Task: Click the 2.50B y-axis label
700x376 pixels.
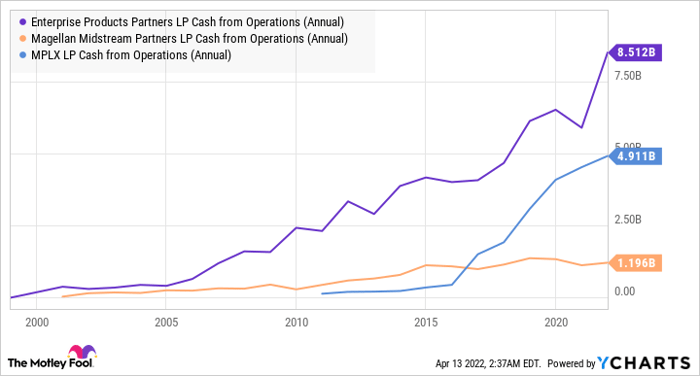Action: 628,220
